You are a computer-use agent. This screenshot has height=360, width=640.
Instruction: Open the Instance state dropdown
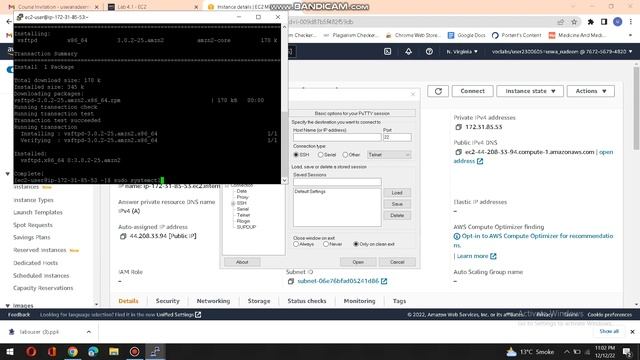pyautogui.click(x=530, y=91)
